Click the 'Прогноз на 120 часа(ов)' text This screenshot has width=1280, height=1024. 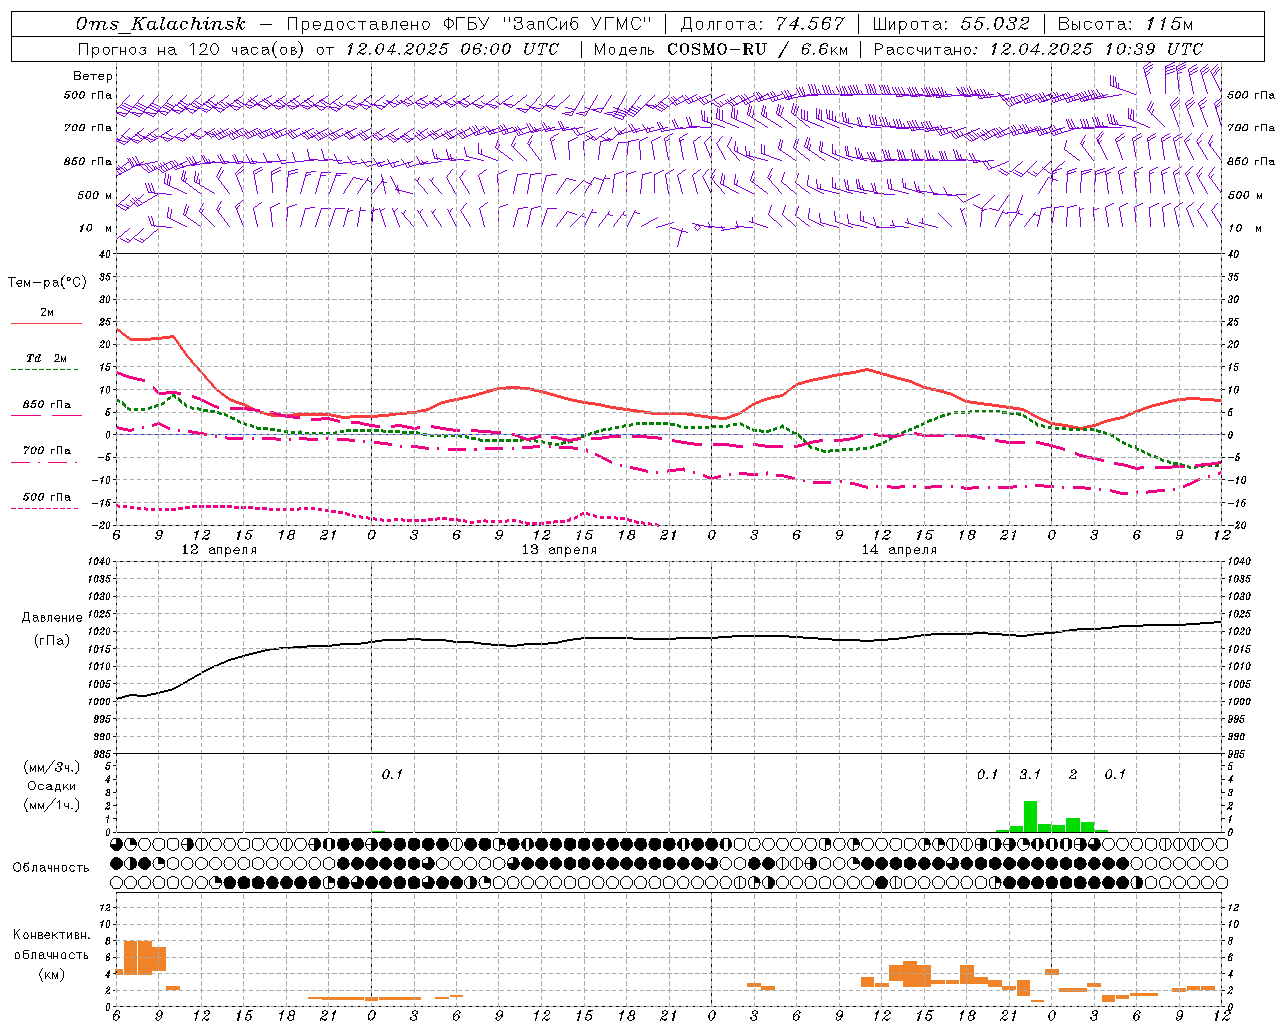point(192,49)
